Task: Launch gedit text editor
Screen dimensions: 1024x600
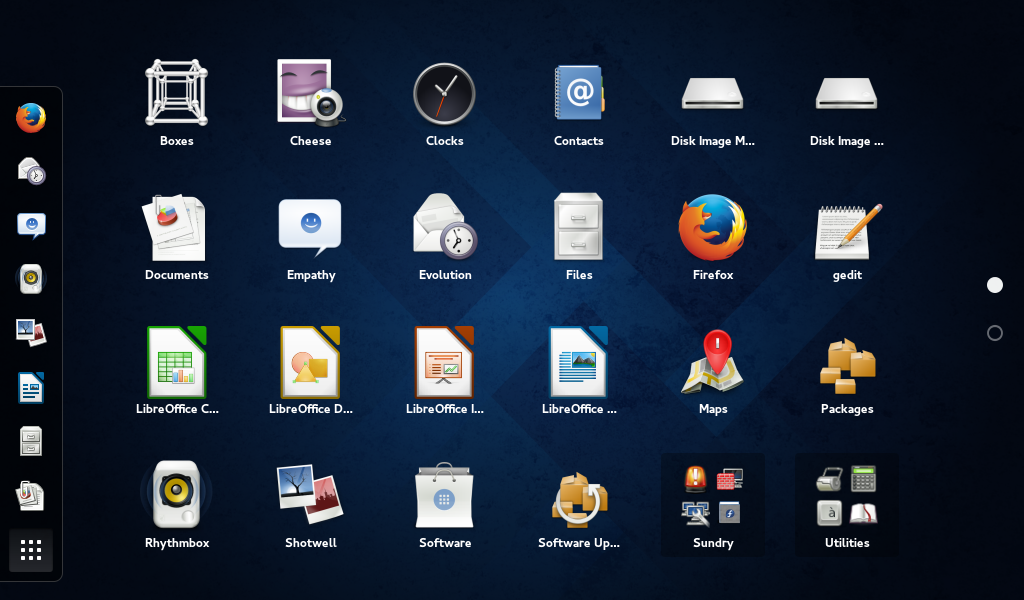Action: tap(846, 227)
